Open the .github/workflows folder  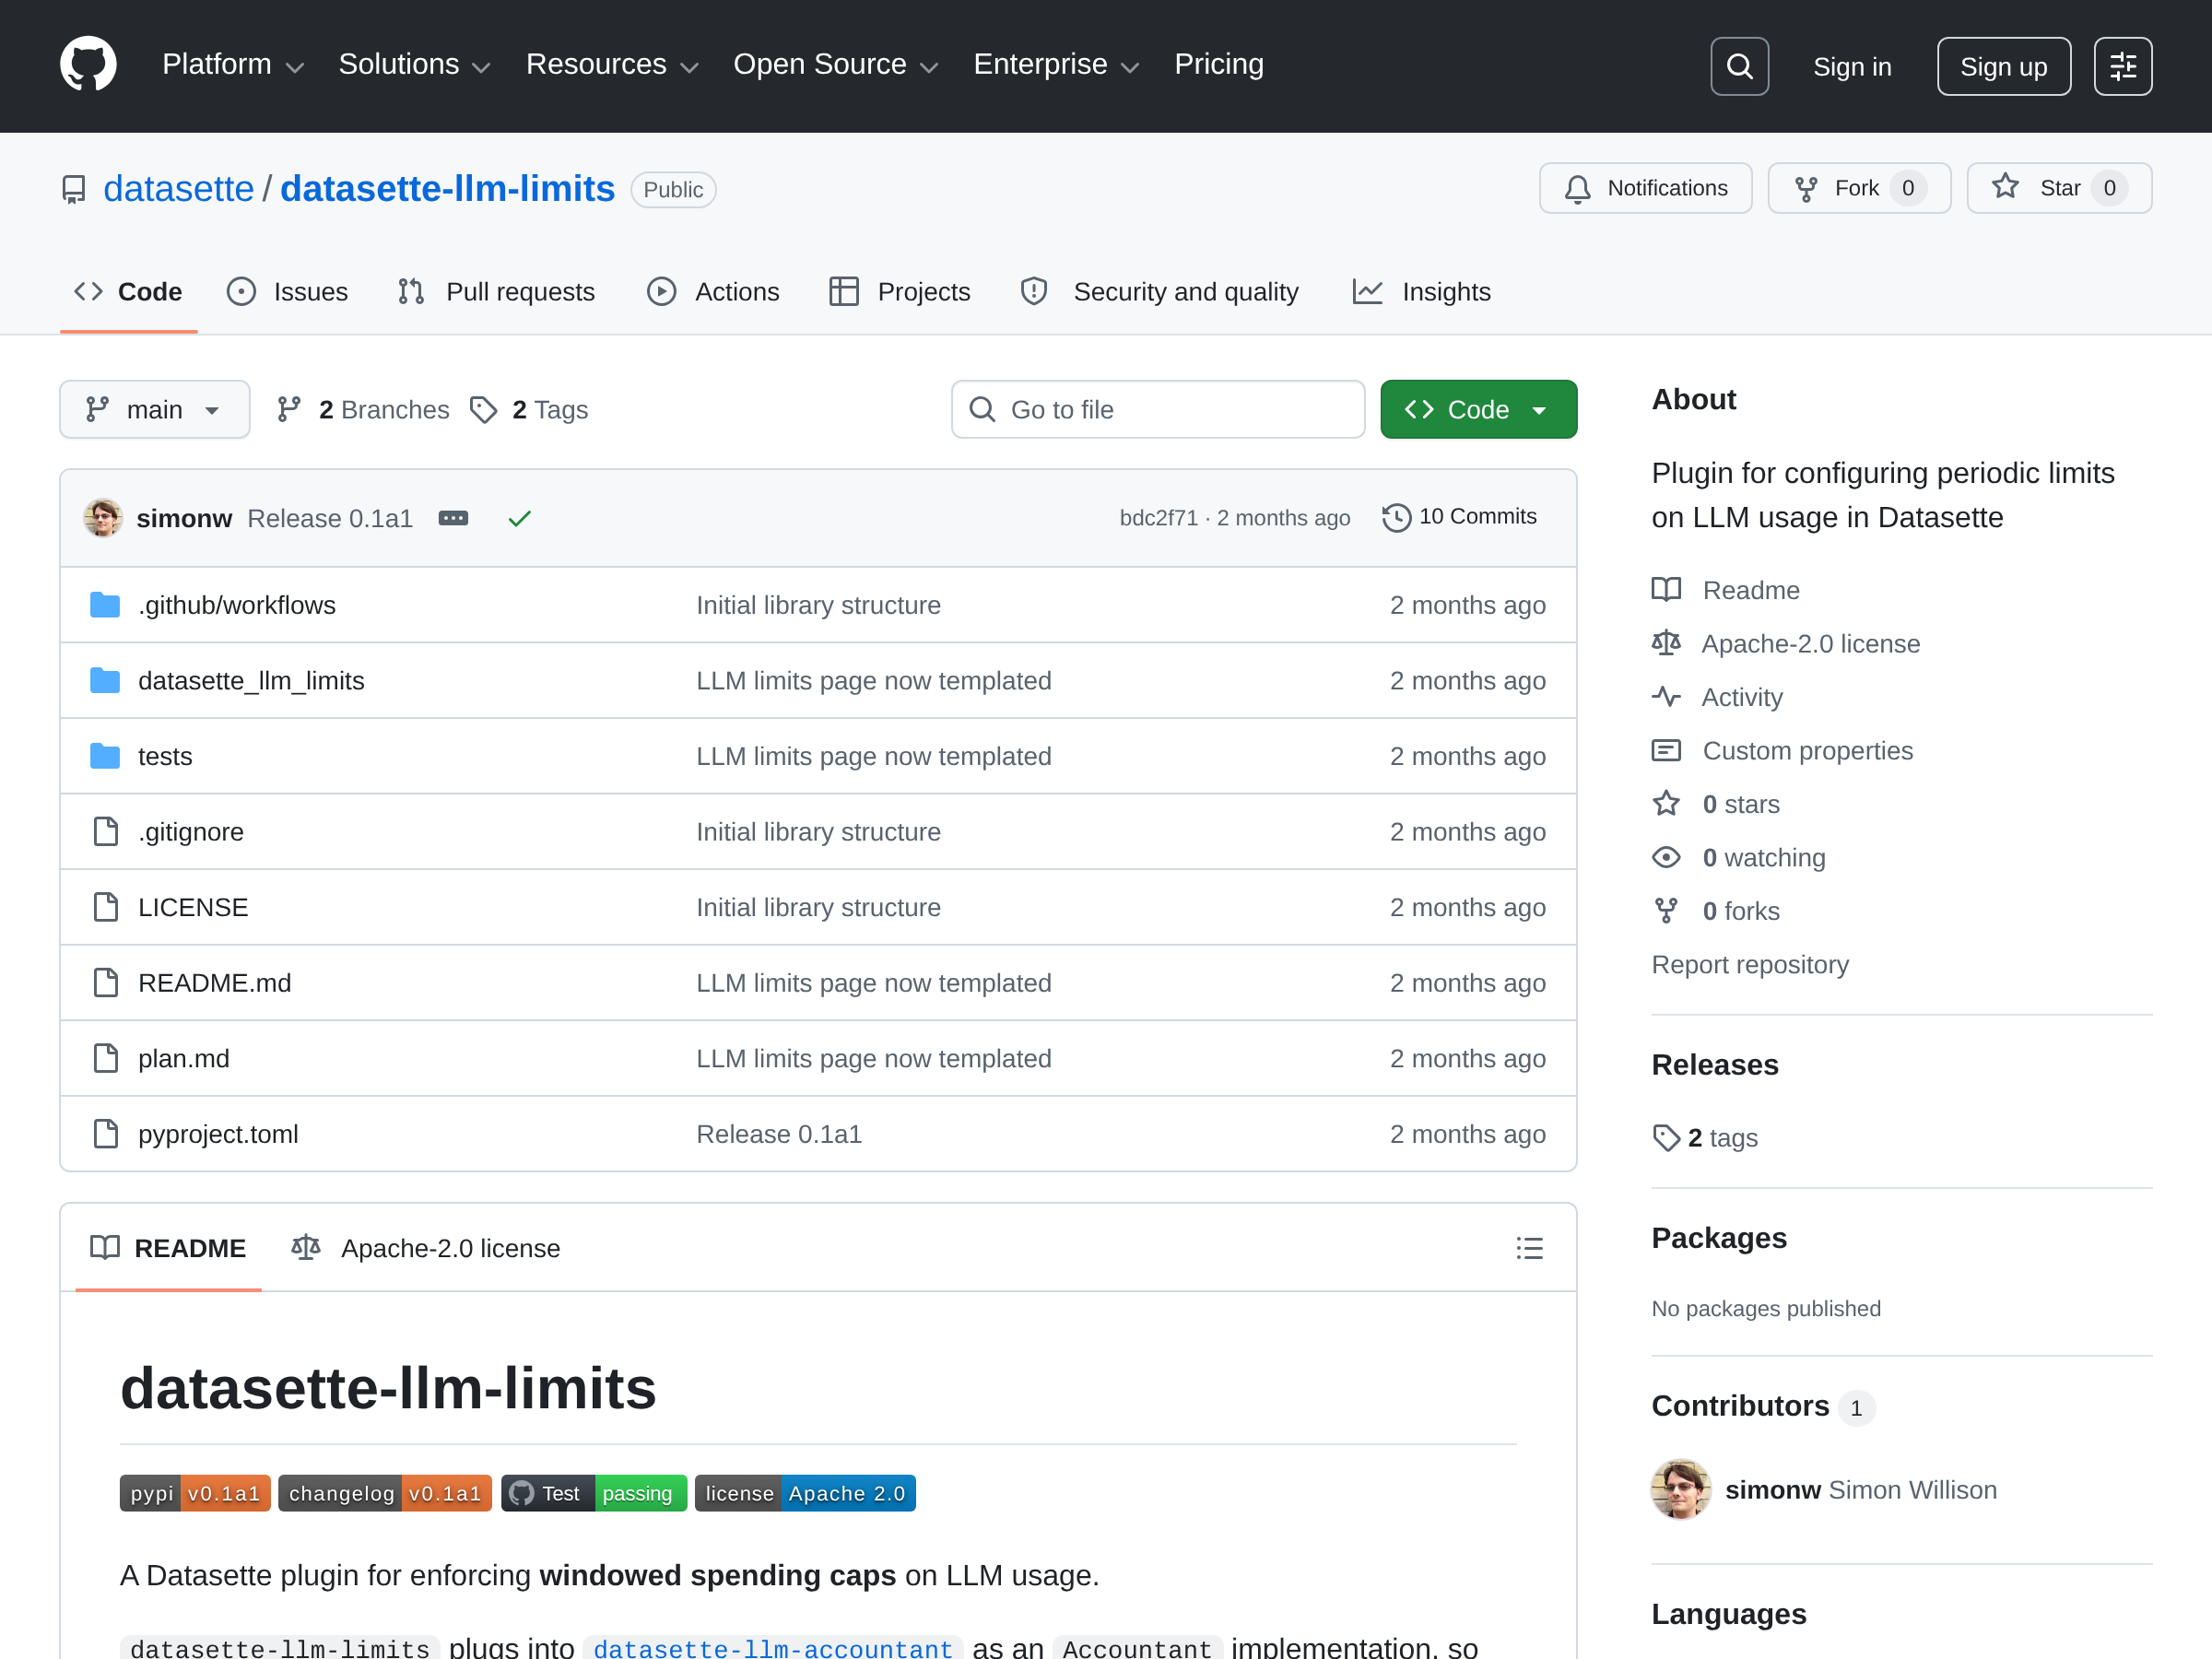(237, 605)
